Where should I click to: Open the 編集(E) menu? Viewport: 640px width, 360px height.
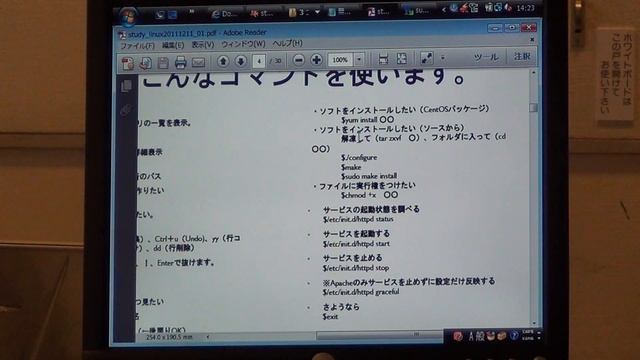[173, 45]
